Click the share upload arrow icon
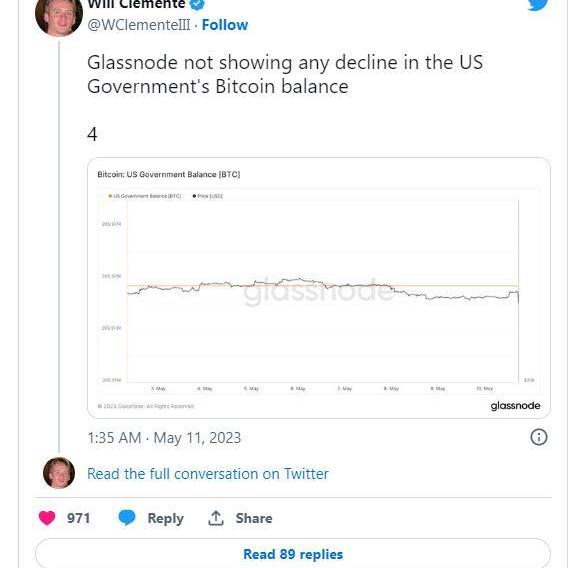This screenshot has height=568, width=586. [x=216, y=518]
